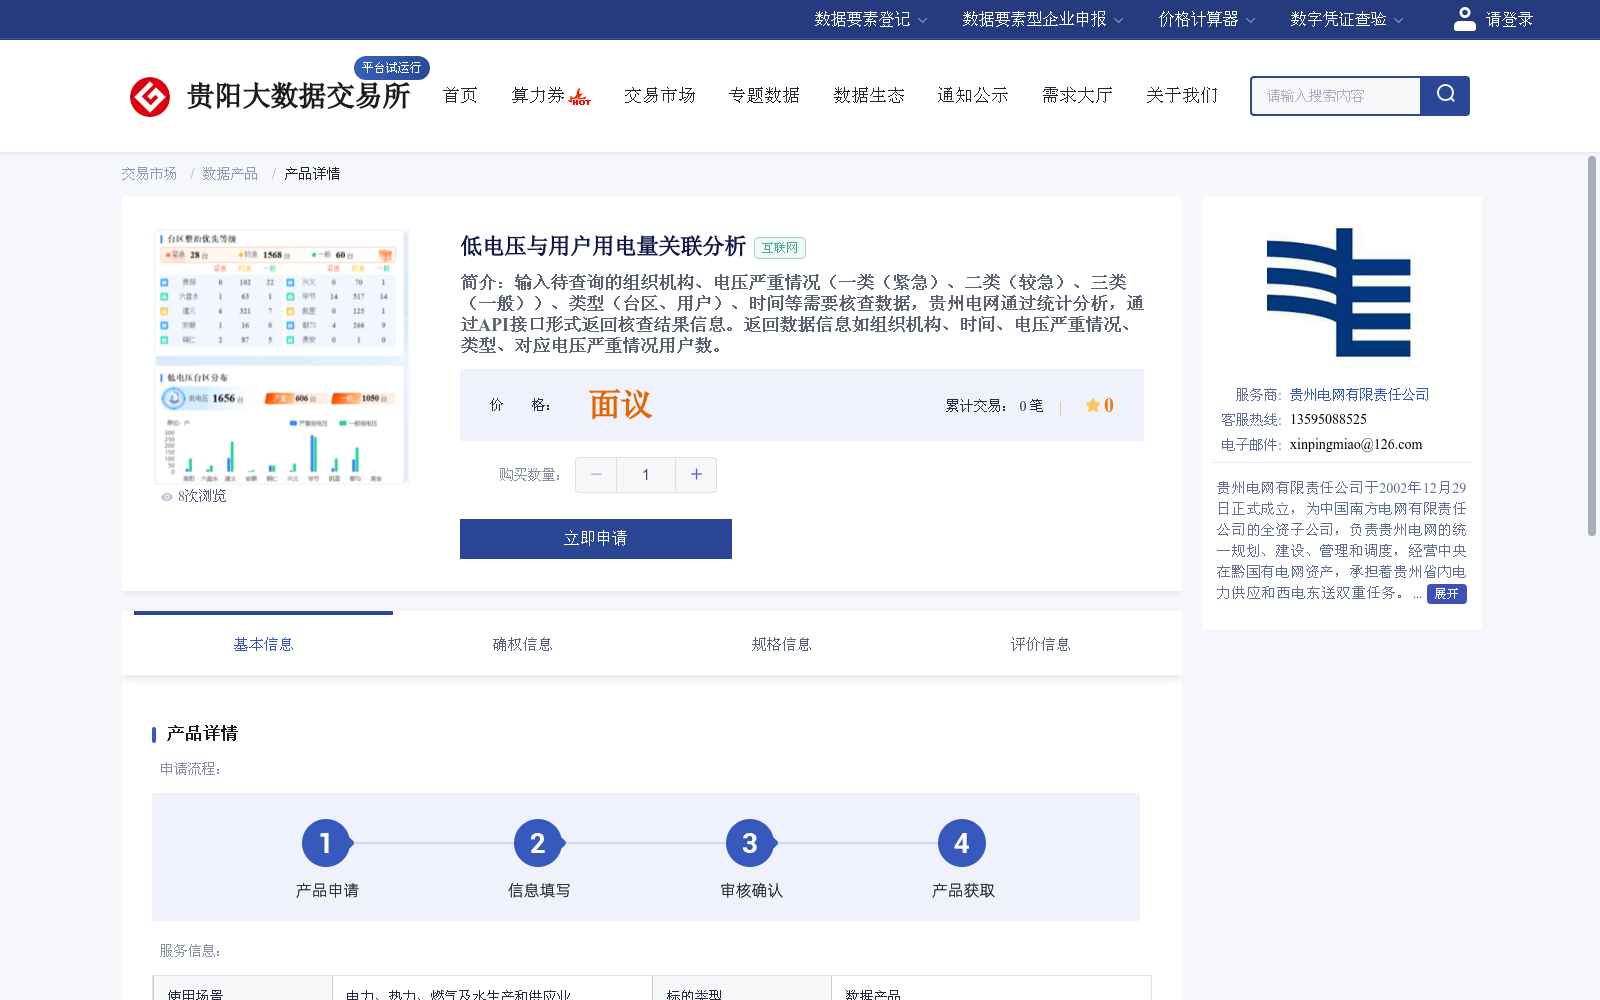1600x1000 pixels.
Task: Click the purchase quantity number field
Action: [x=646, y=475]
